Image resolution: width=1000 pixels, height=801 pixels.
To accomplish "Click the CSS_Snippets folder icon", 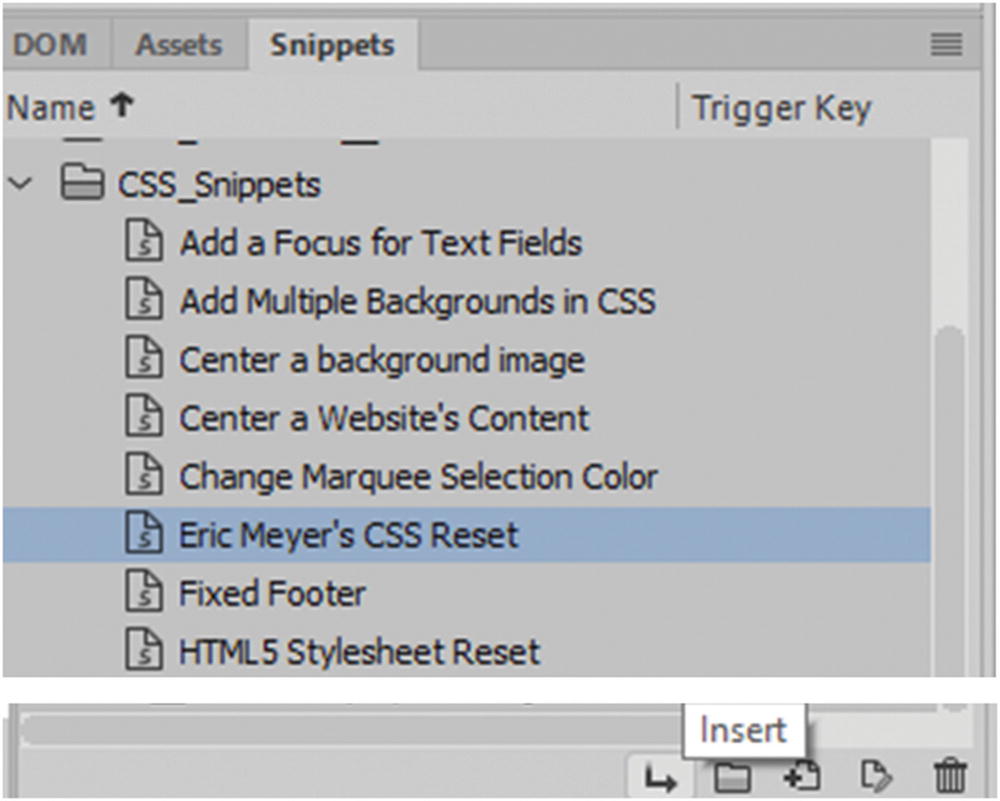I will coord(83,184).
